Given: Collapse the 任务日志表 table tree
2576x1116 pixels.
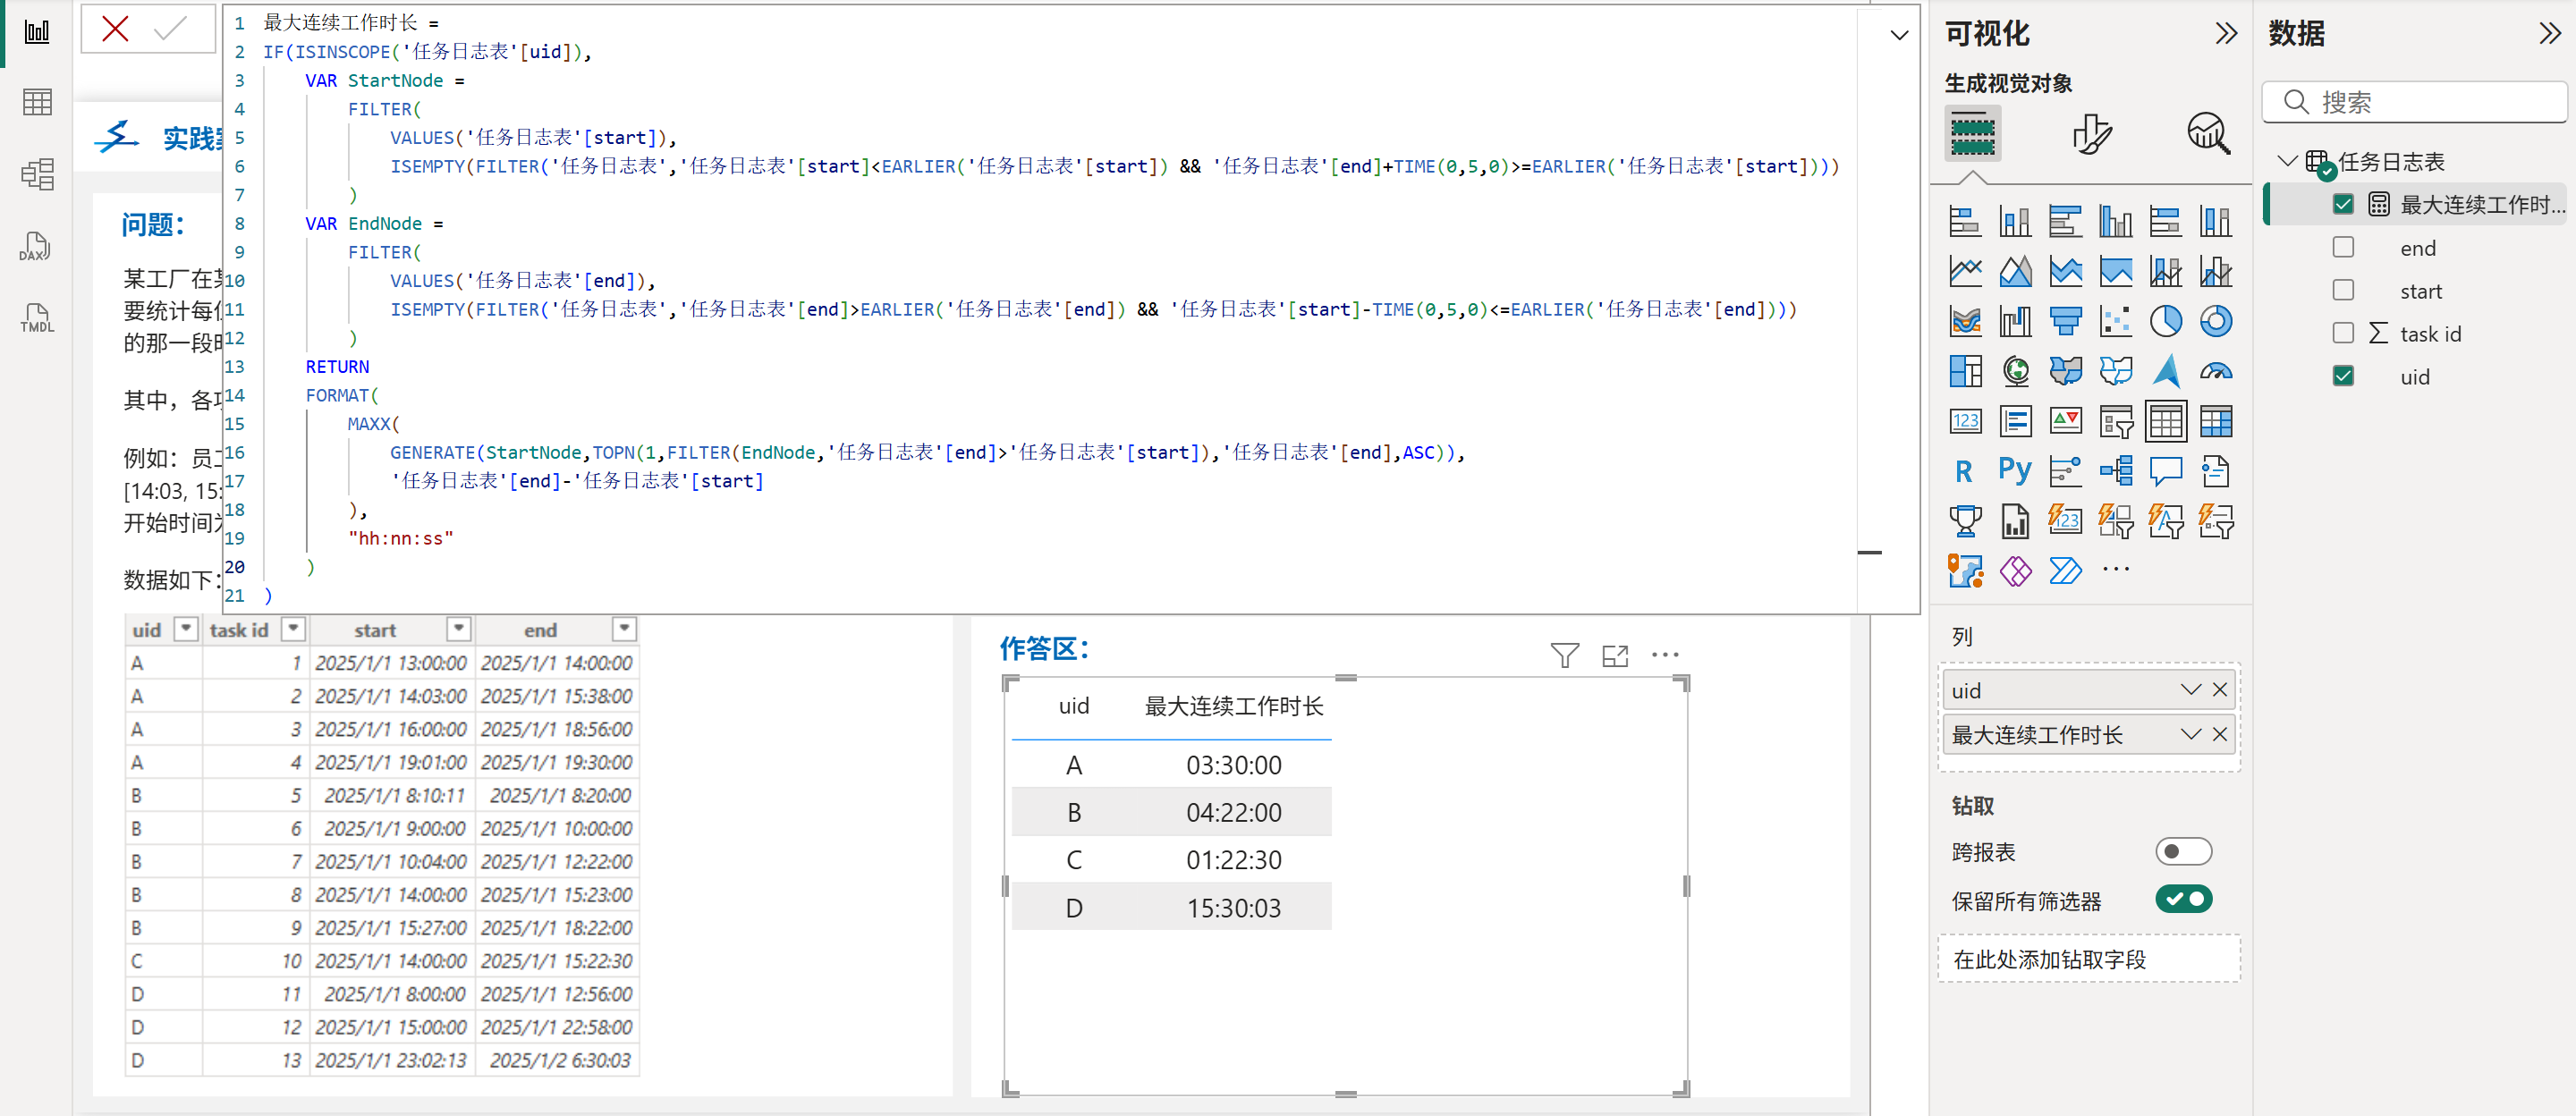Looking at the screenshot, I should click(2286, 161).
